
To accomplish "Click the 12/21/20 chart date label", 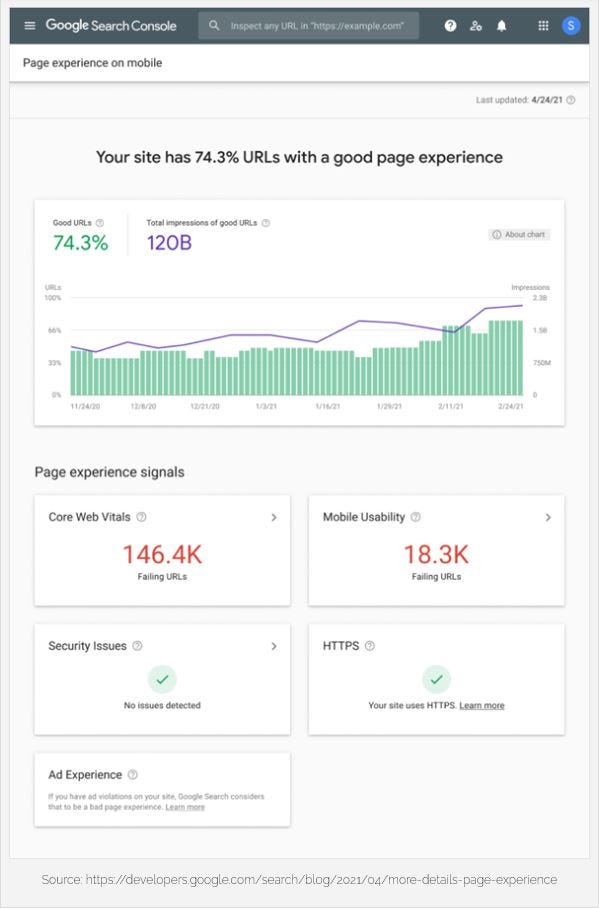I will [x=205, y=406].
